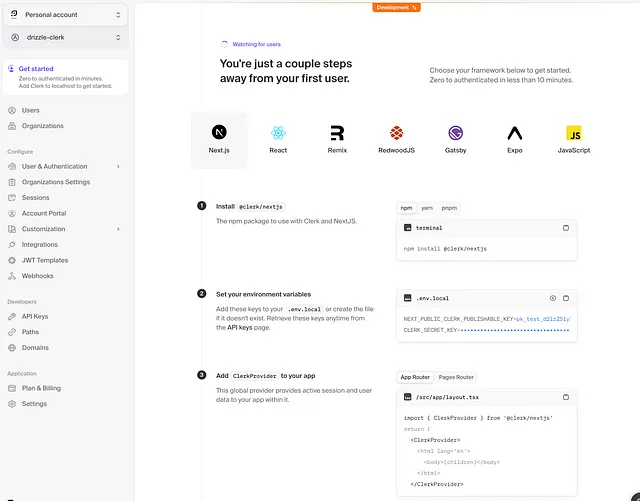The width and height of the screenshot is (640, 501).
Task: Open the drizzle-clerk application switcher
Action: click(x=65, y=37)
